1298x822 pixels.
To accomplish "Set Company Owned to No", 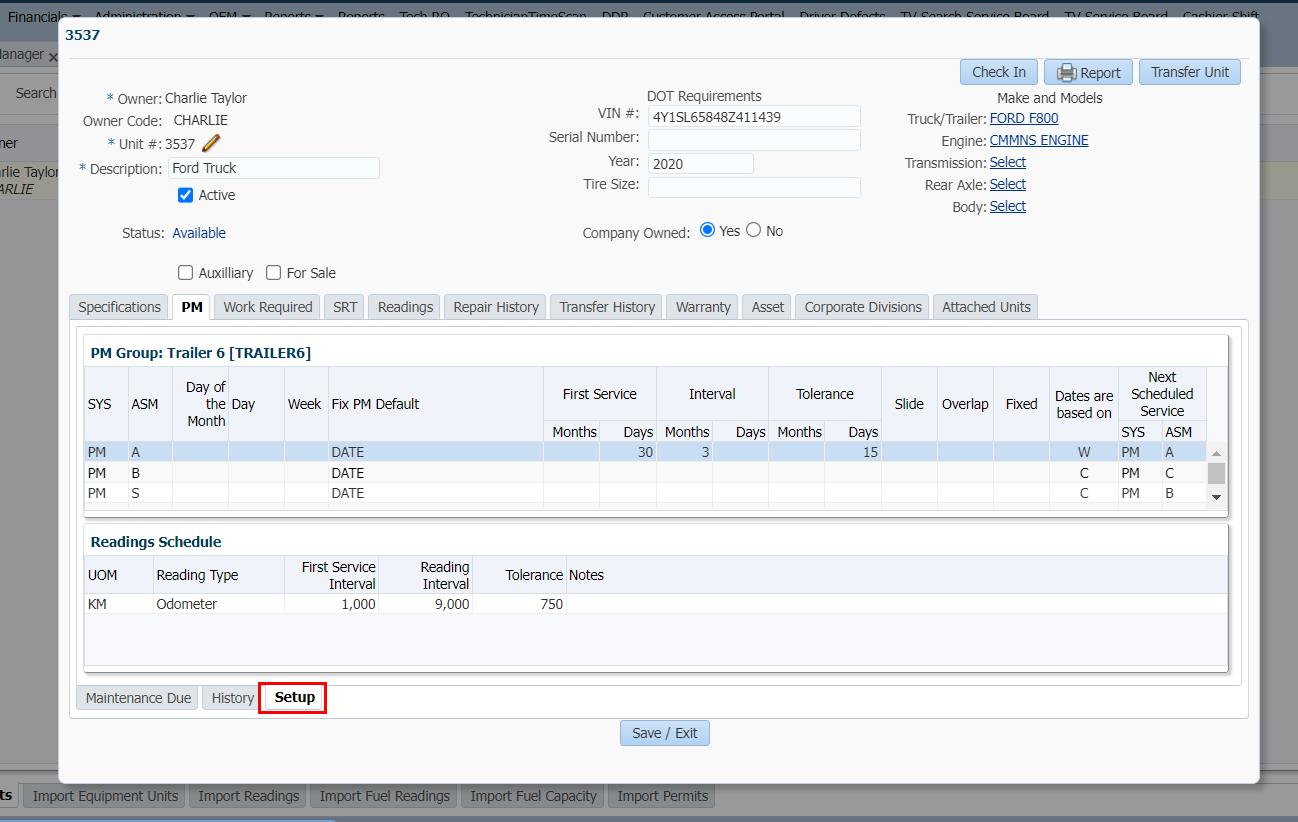I will click(x=754, y=230).
